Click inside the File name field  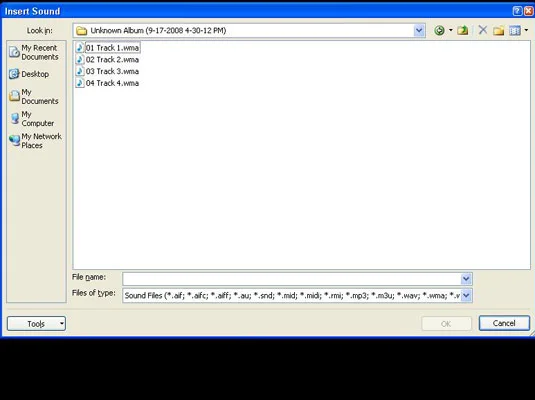point(292,279)
